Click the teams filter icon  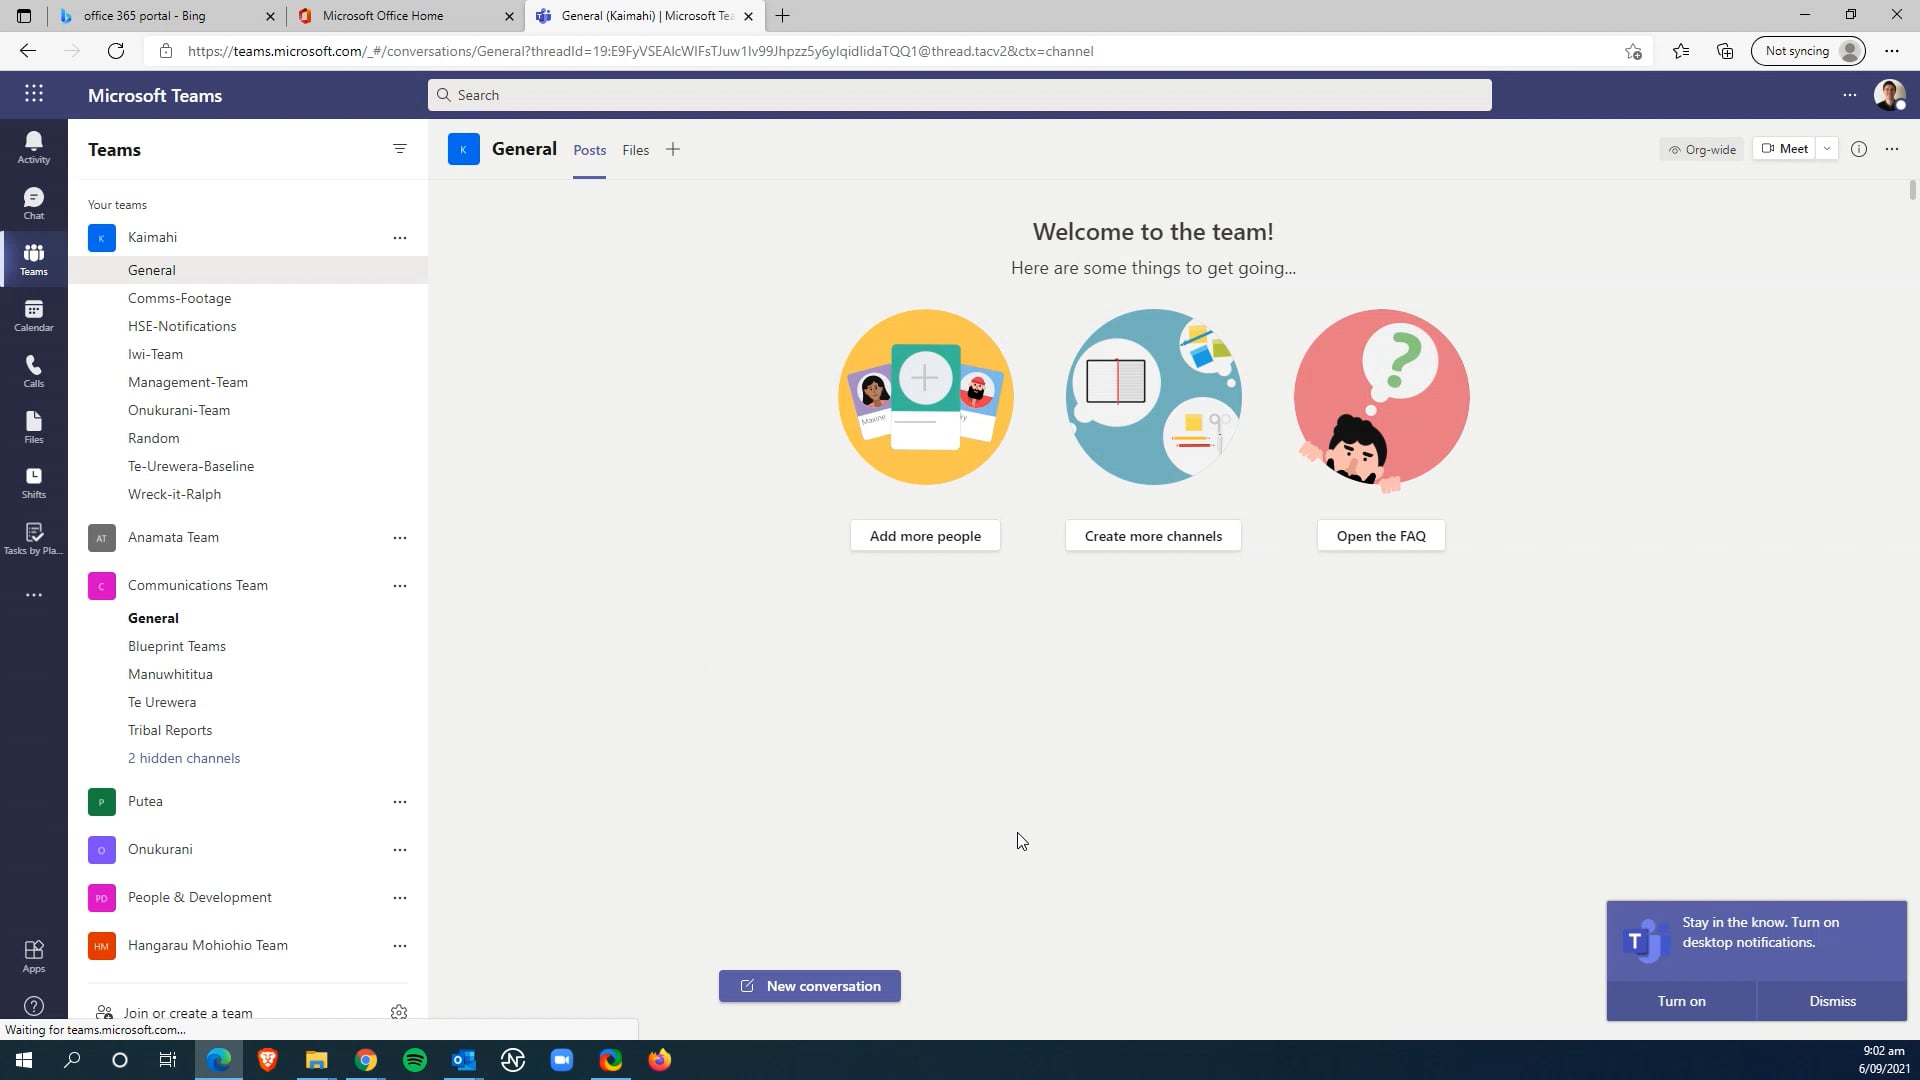tap(399, 149)
